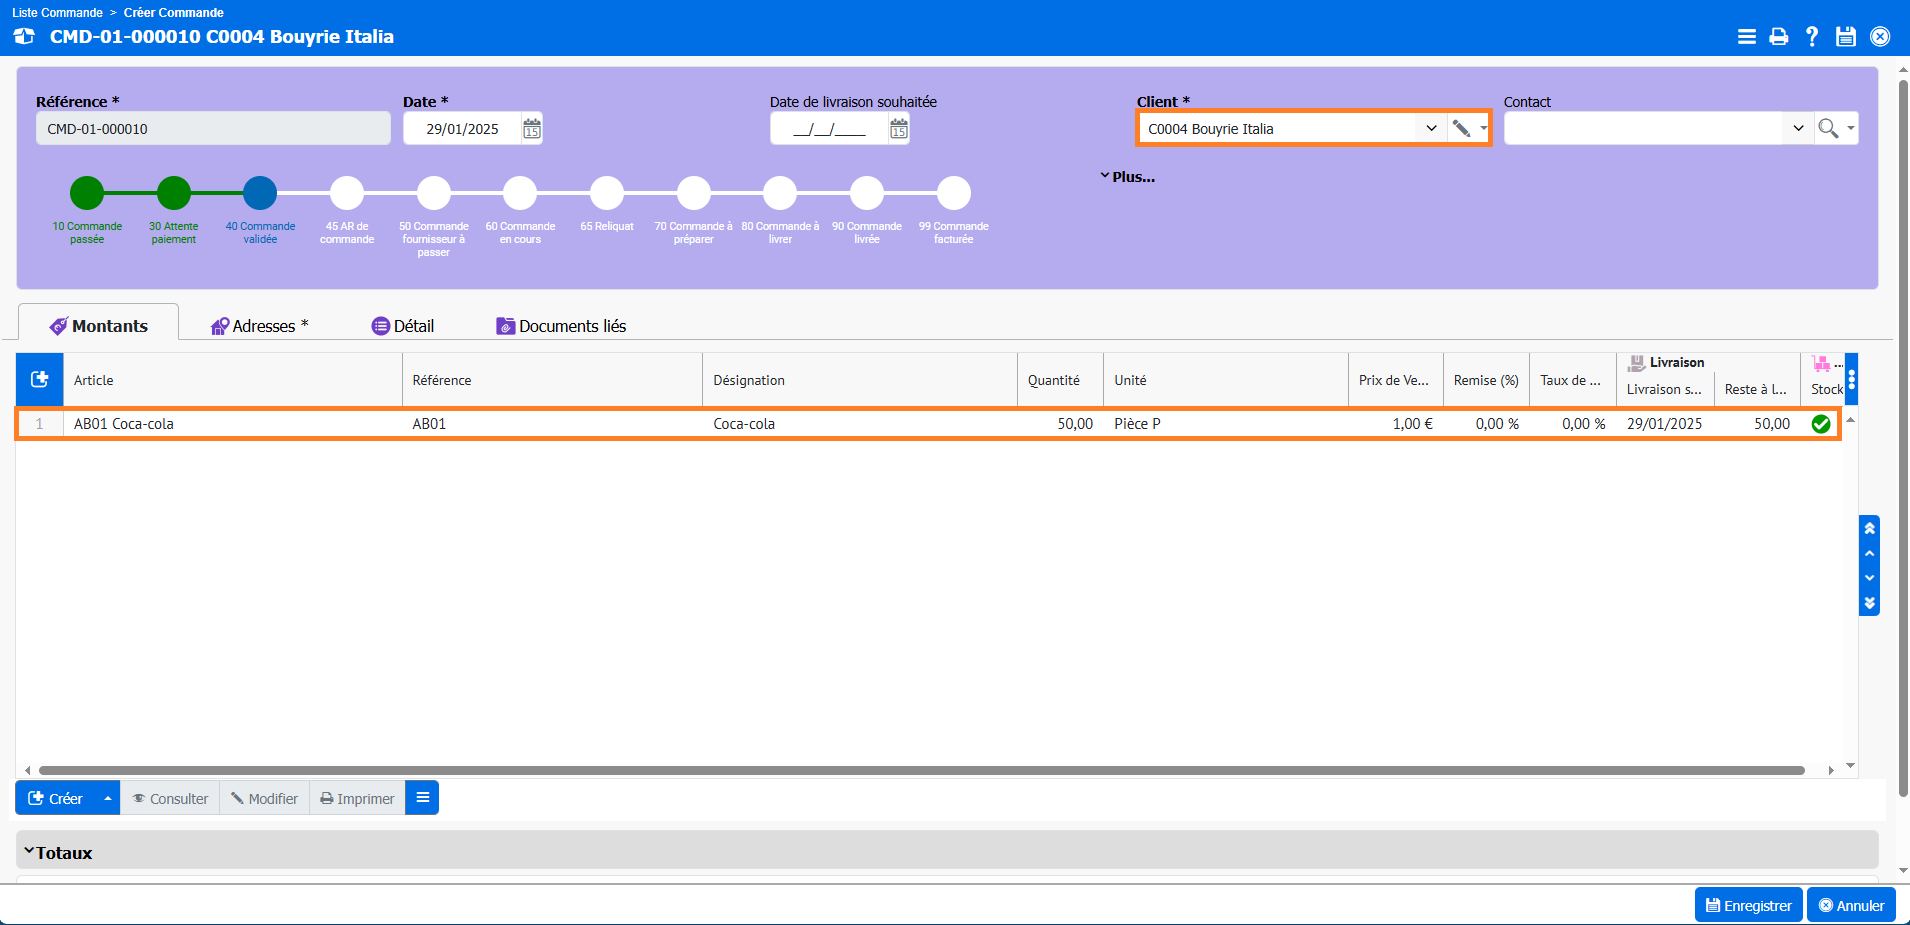Viewport: 1910px width, 925px height.
Task: Select the '99 Commande facturée' status step
Action: pyautogui.click(x=953, y=193)
